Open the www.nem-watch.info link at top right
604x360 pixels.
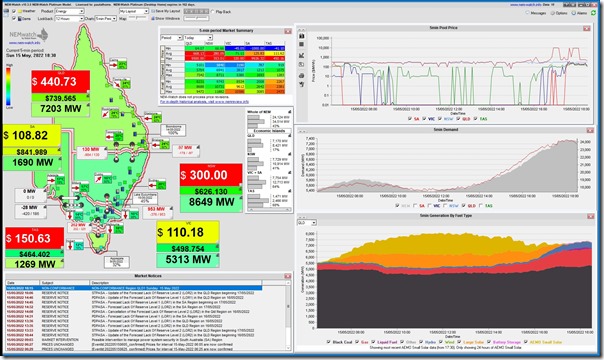pyautogui.click(x=527, y=5)
